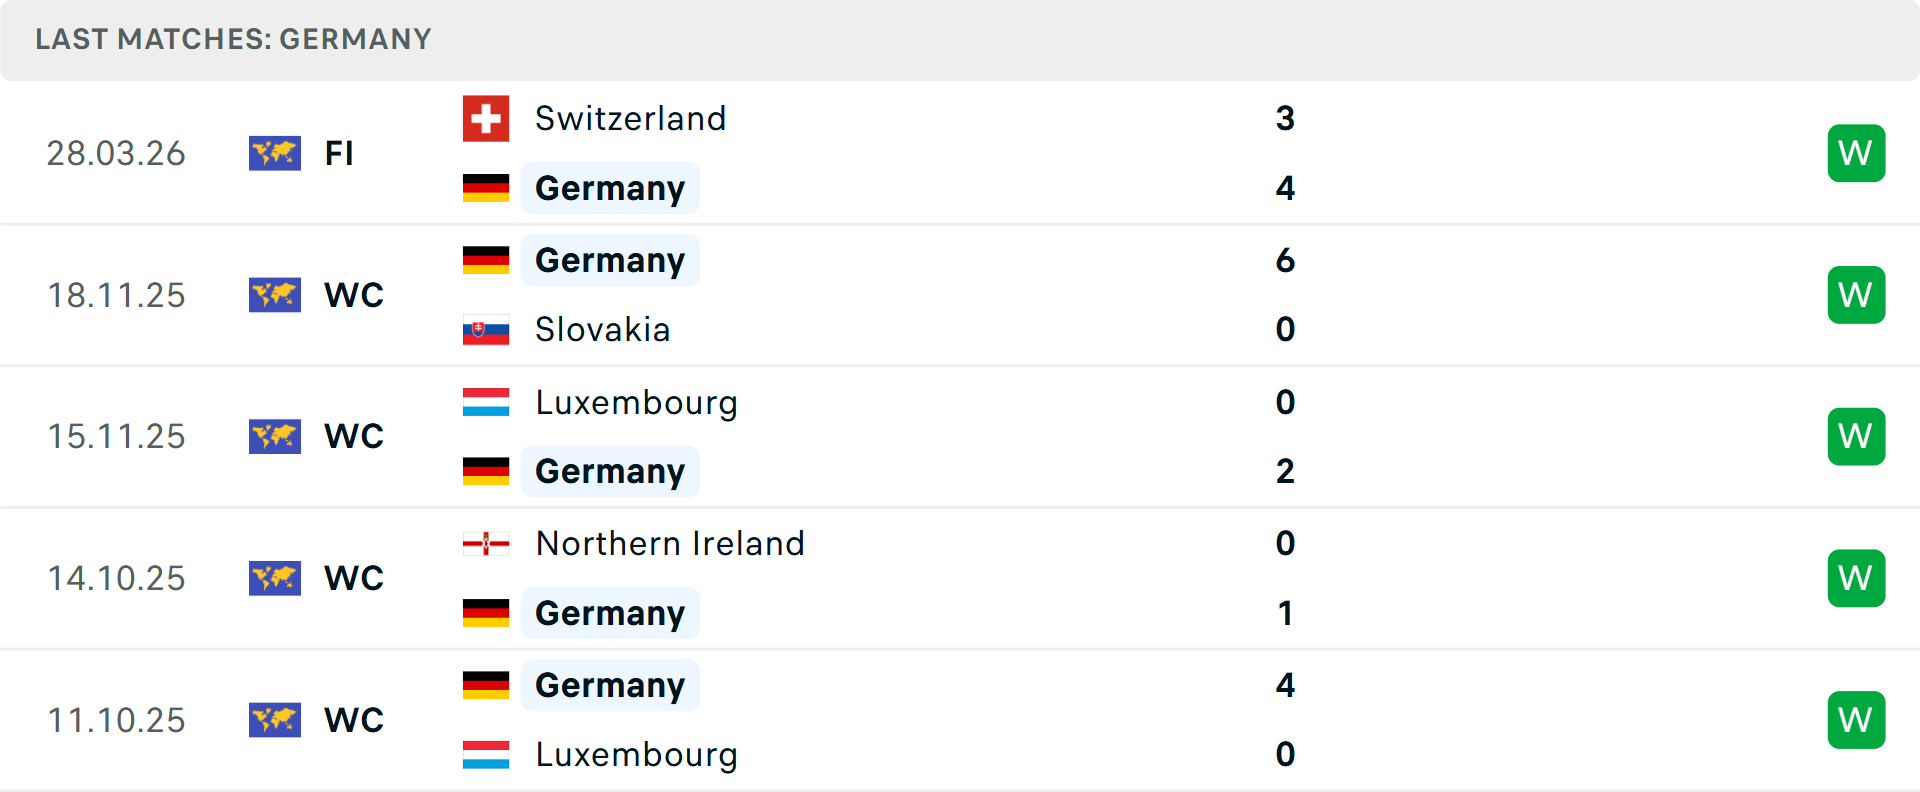
Task: Click the win badge for Slovakia match
Action: [1856, 295]
